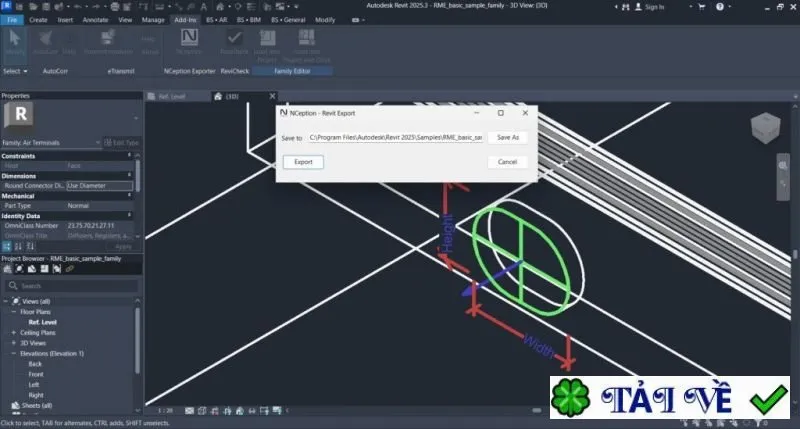Open the Add-Ins ribbon tab
Viewport: 800px width, 429px height.
tap(185, 20)
